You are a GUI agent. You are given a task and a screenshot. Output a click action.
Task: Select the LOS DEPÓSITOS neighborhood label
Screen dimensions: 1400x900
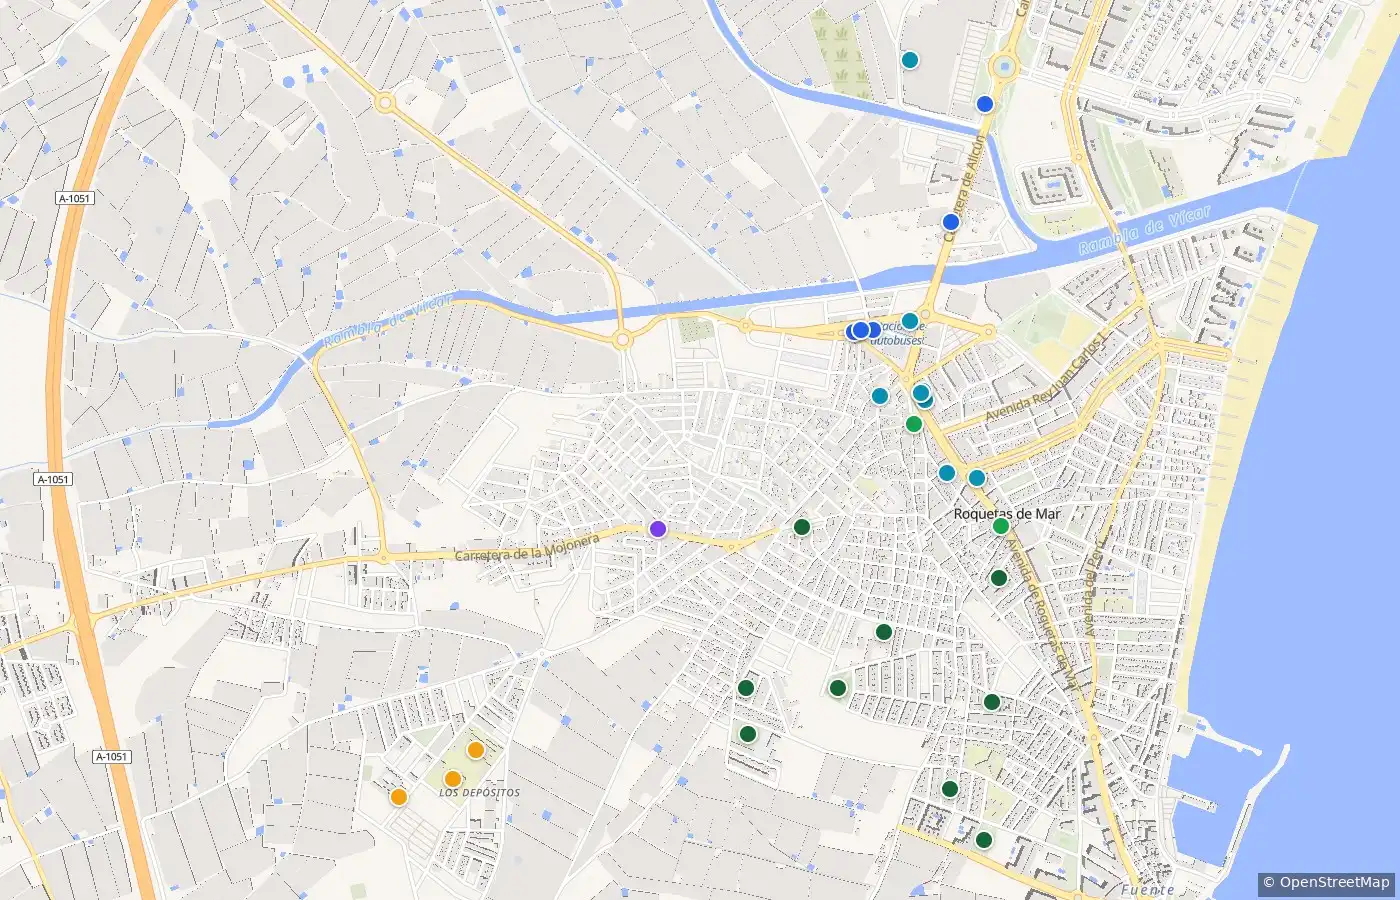pyautogui.click(x=480, y=793)
